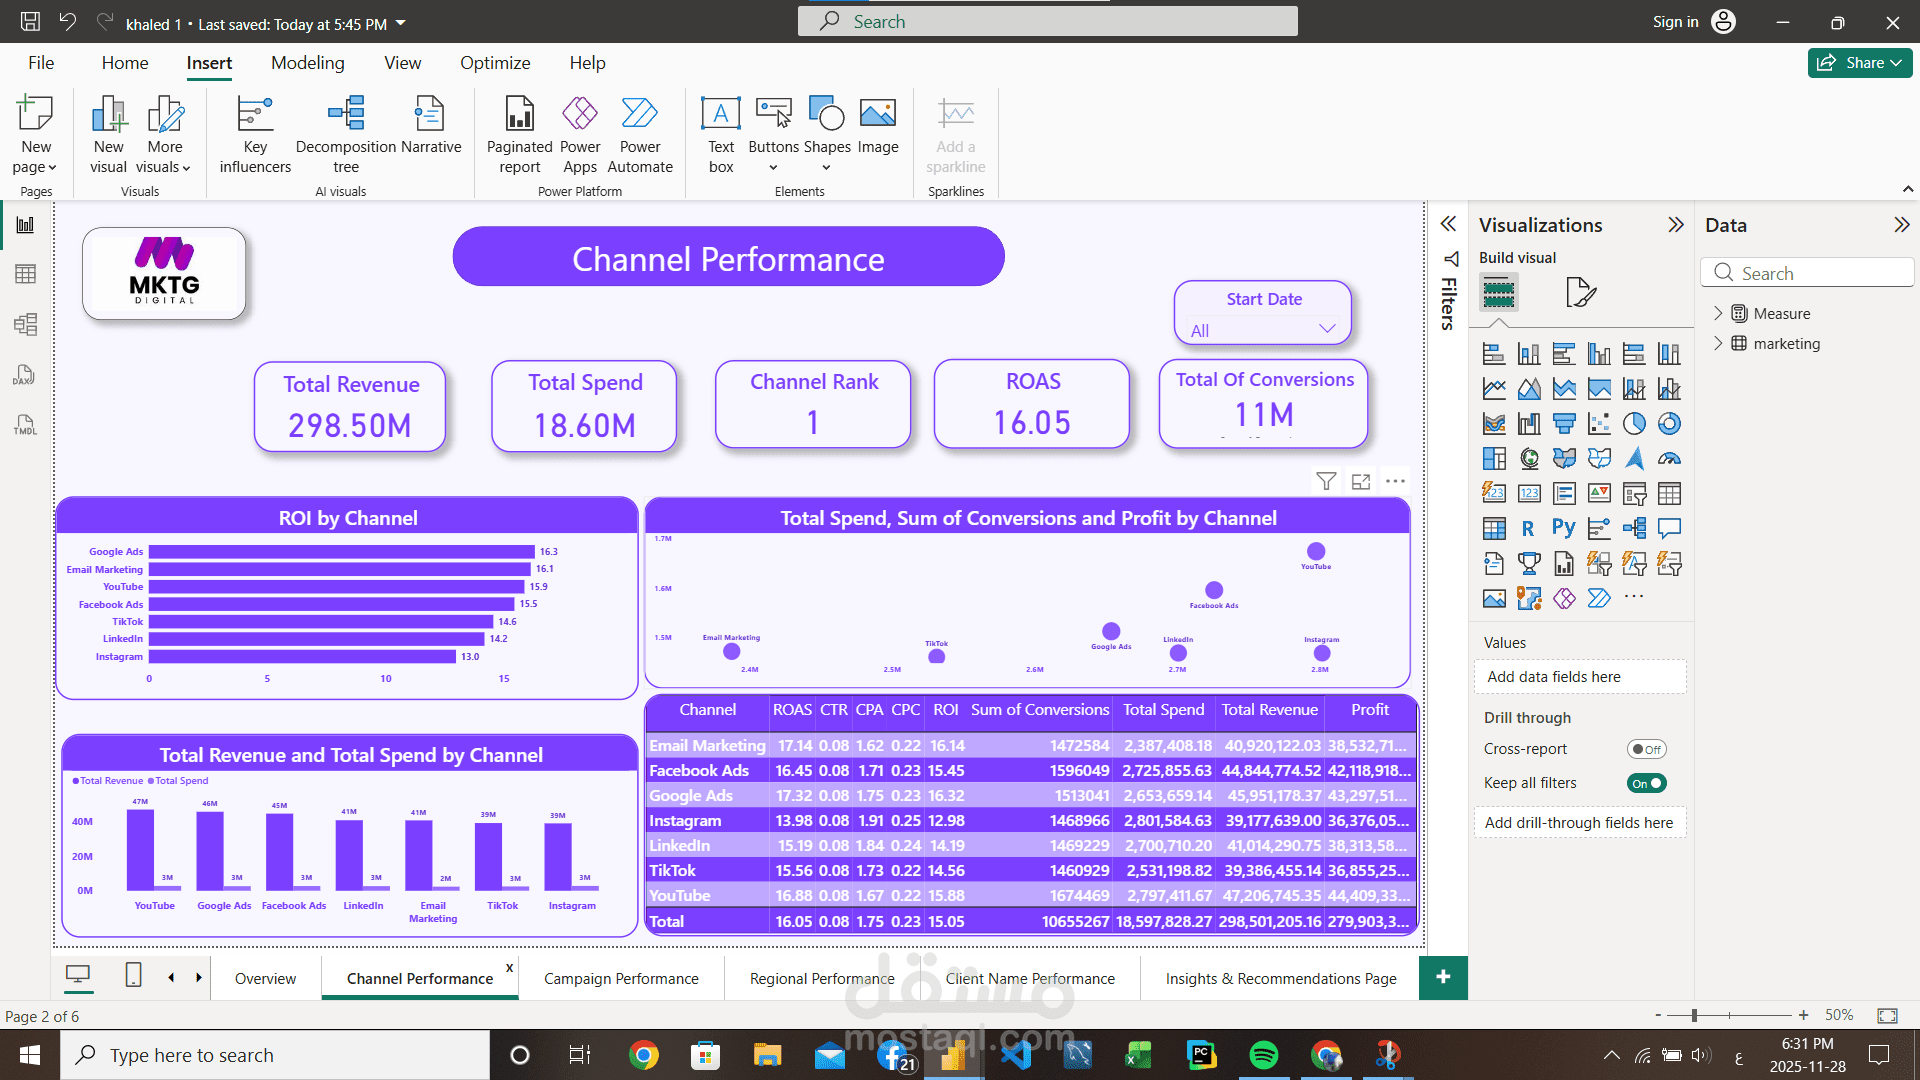
Task: Adjust the zoom level slider
Action: click(x=1694, y=1015)
